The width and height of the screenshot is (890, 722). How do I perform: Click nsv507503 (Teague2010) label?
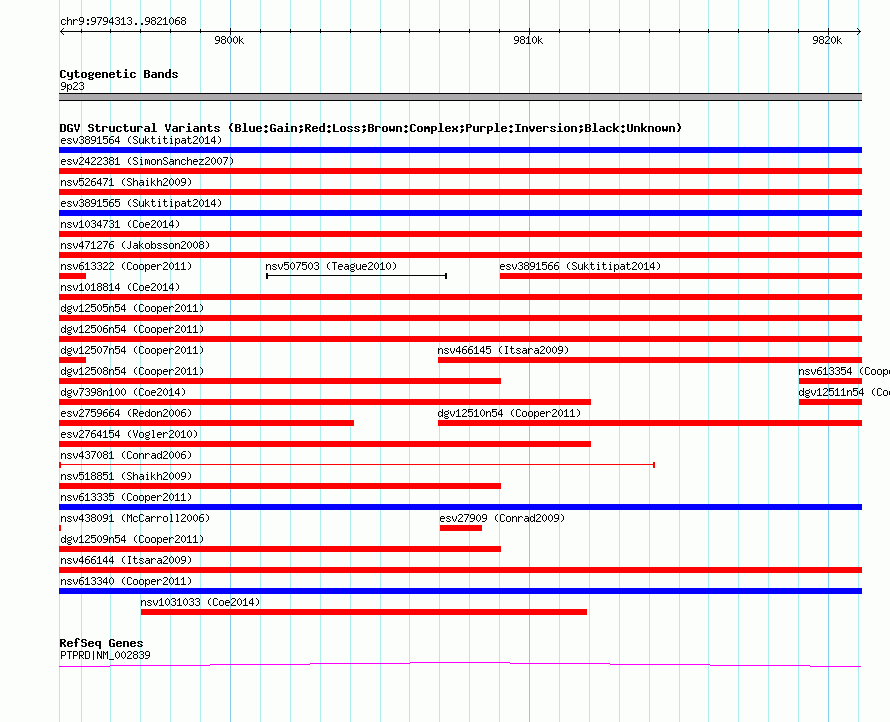click(331, 266)
